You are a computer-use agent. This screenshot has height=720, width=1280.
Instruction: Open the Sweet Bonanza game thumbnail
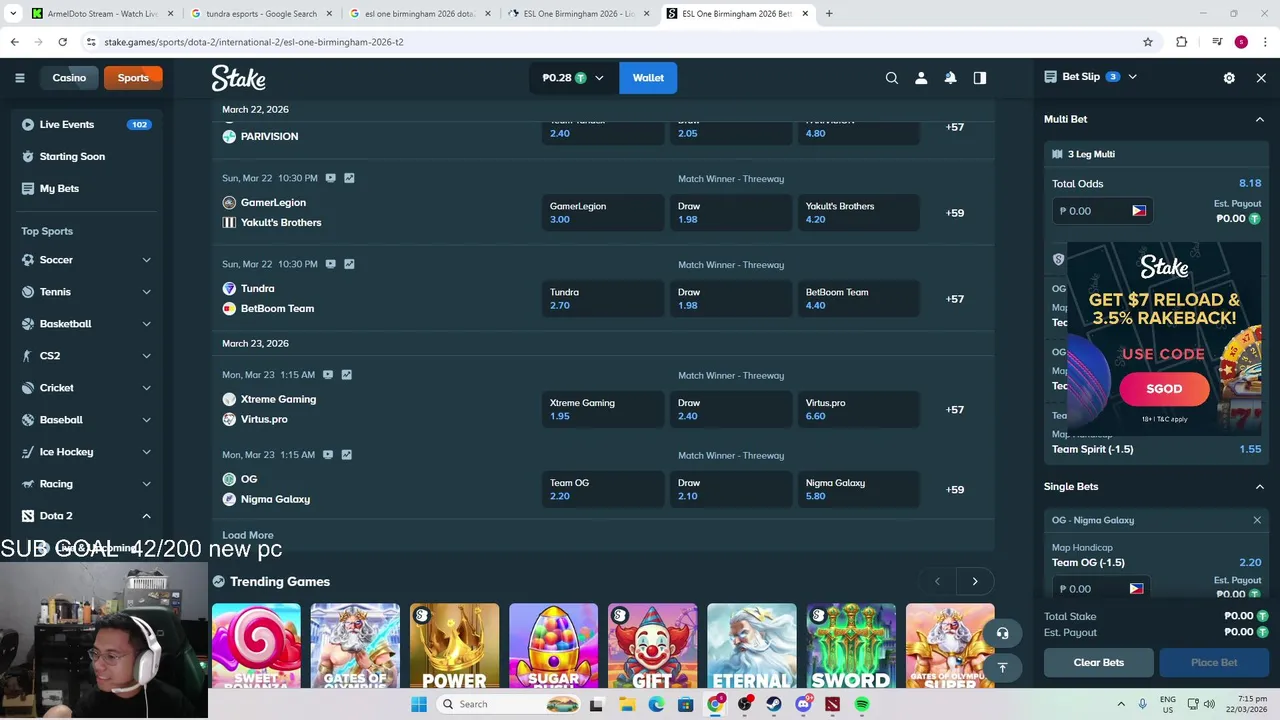256,646
